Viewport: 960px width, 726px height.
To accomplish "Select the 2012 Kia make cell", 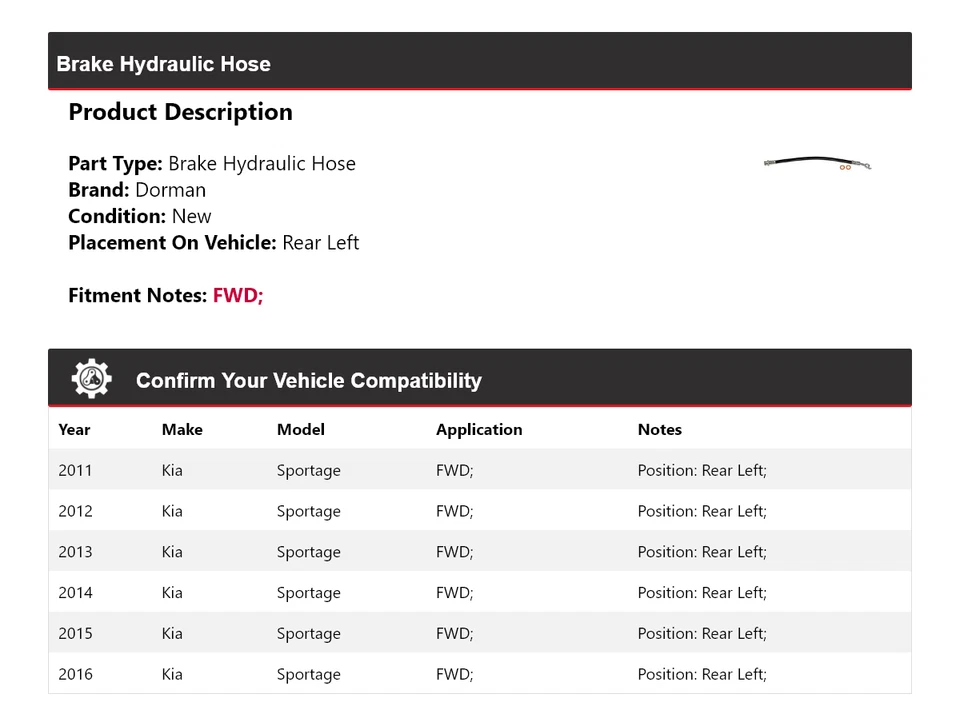I will click(172, 511).
